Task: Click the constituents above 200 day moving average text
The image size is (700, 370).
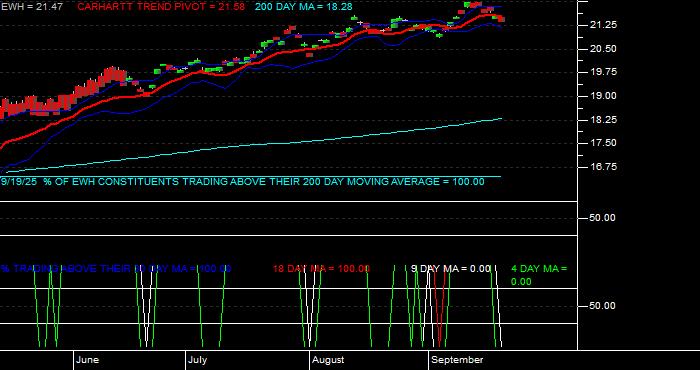Action: coord(242,182)
